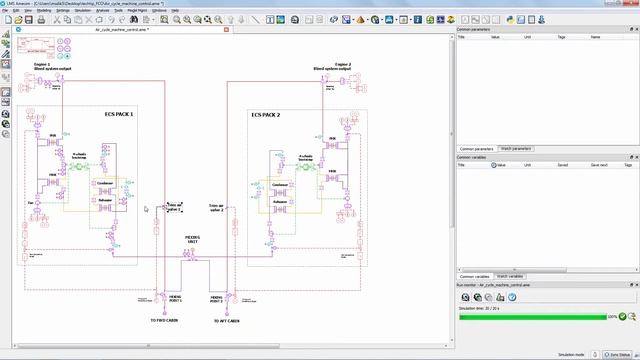Select the Trim air valve 1 component
The width and height of the screenshot is (640, 360).
pyautogui.click(x=165, y=207)
